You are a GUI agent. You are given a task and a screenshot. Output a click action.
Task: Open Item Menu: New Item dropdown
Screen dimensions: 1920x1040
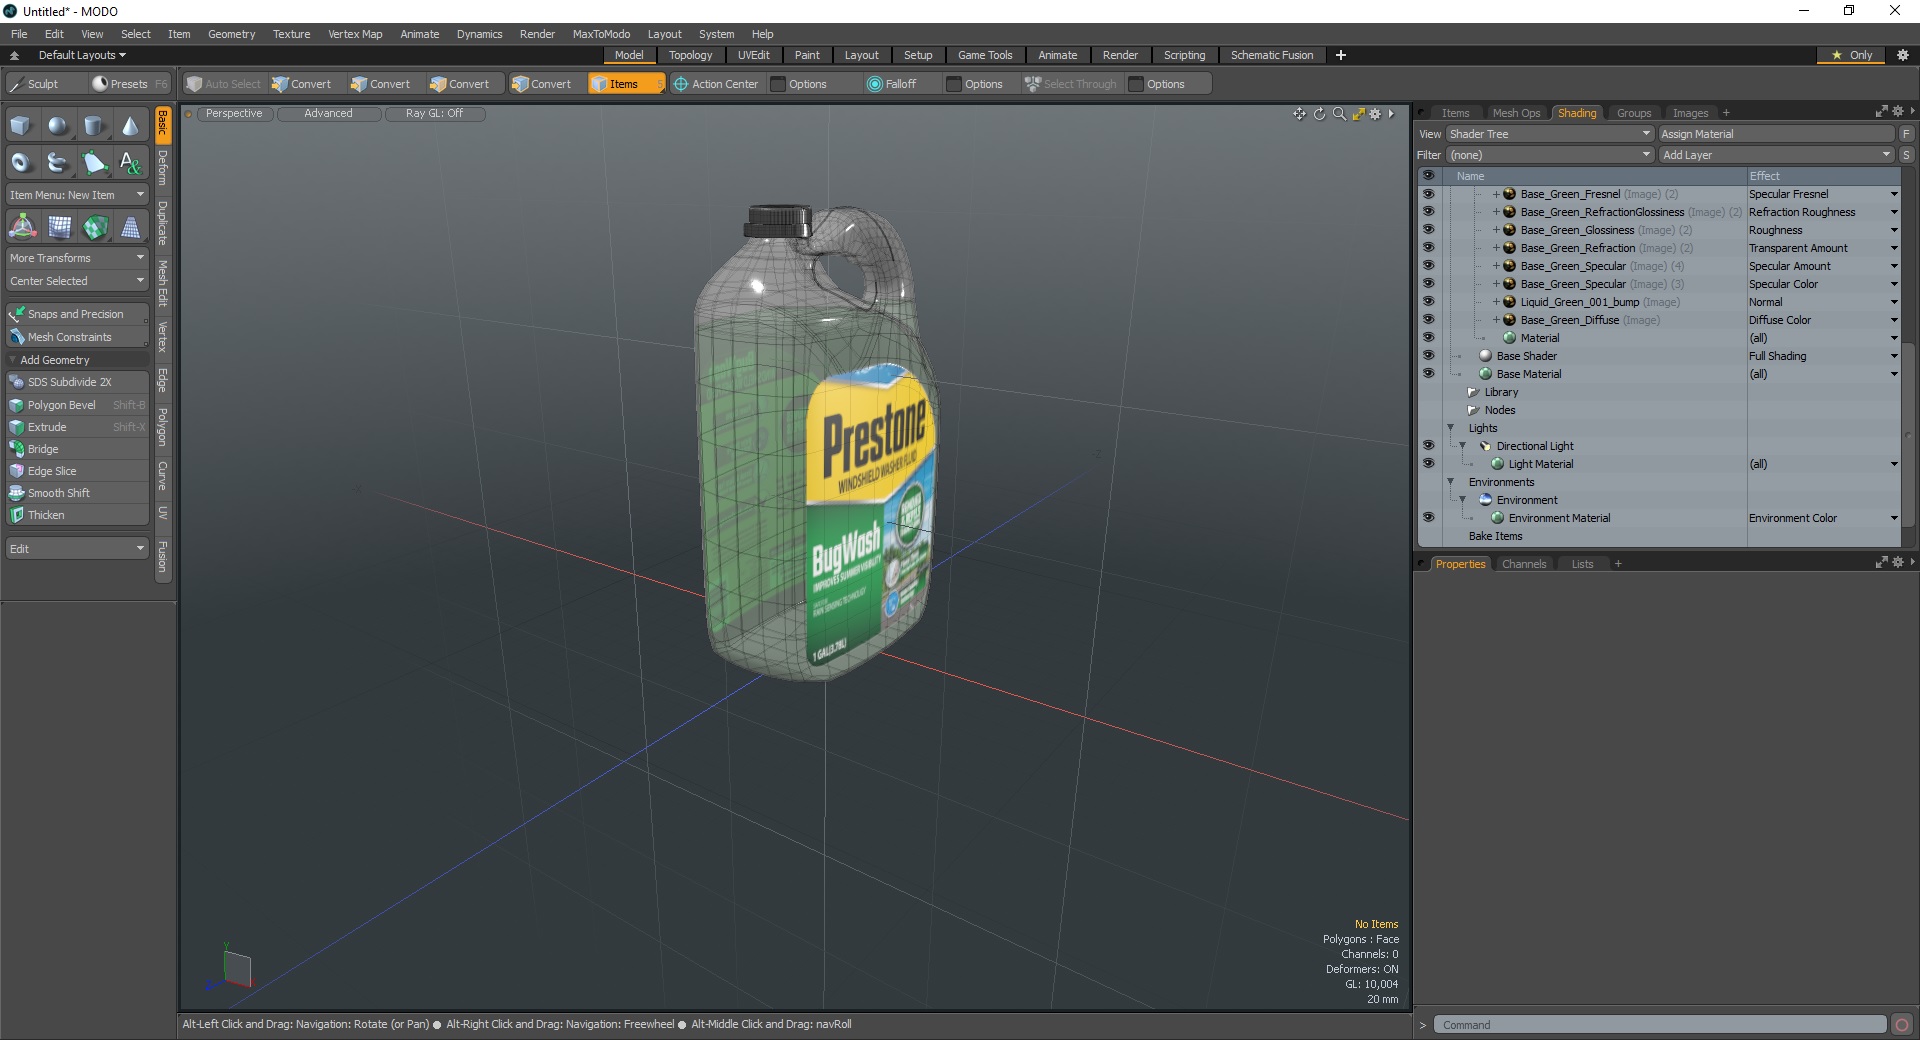point(78,195)
